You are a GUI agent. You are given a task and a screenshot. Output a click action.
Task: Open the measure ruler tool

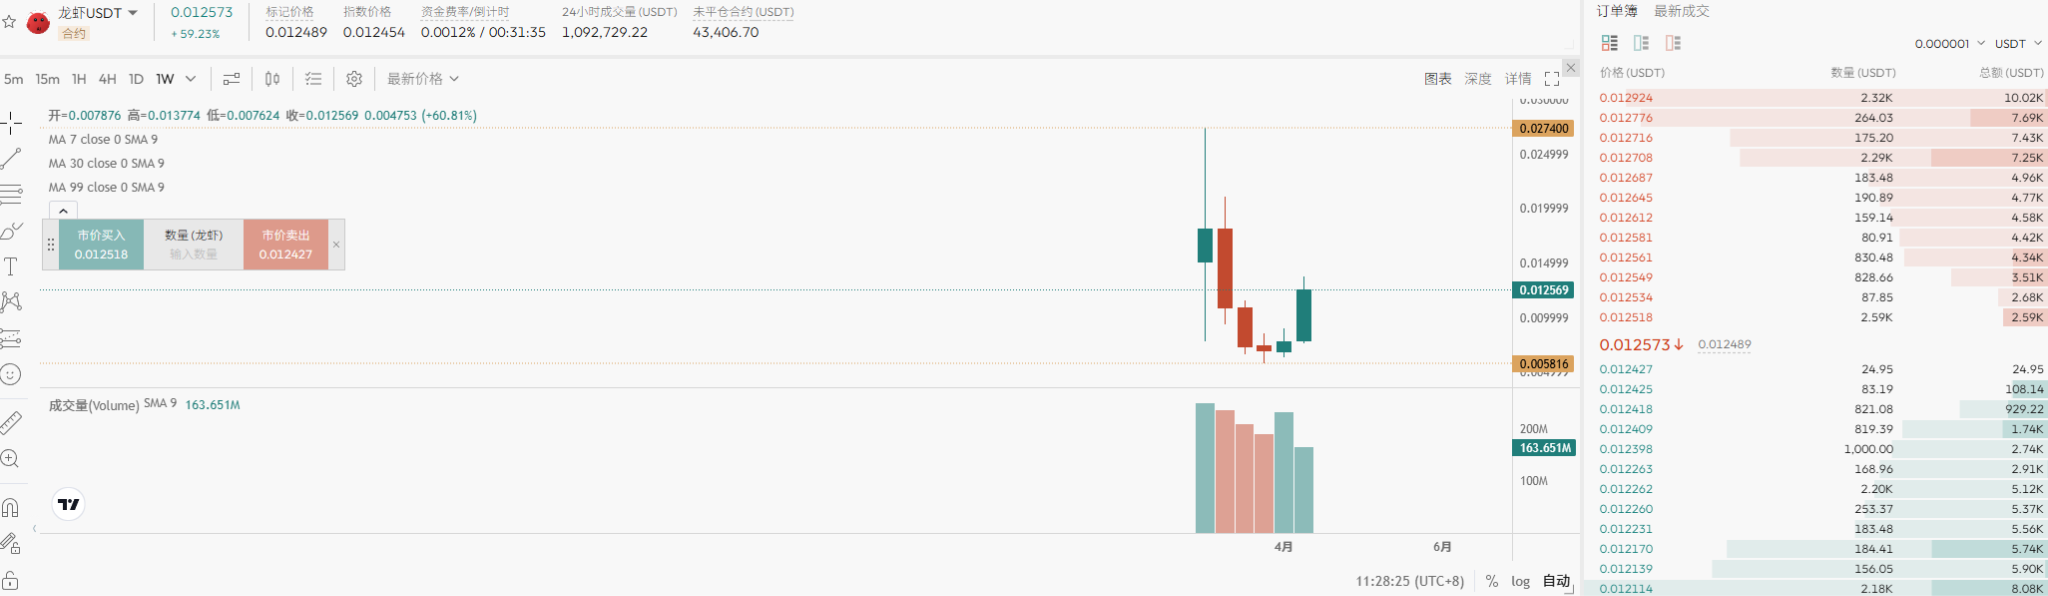[x=11, y=422]
